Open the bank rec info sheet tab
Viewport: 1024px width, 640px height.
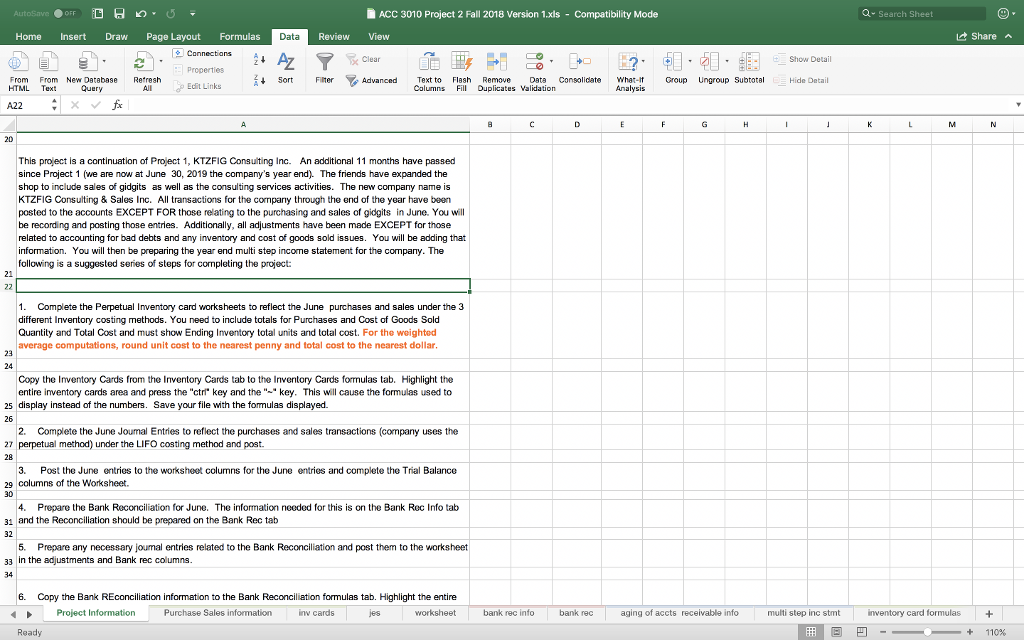(509, 613)
